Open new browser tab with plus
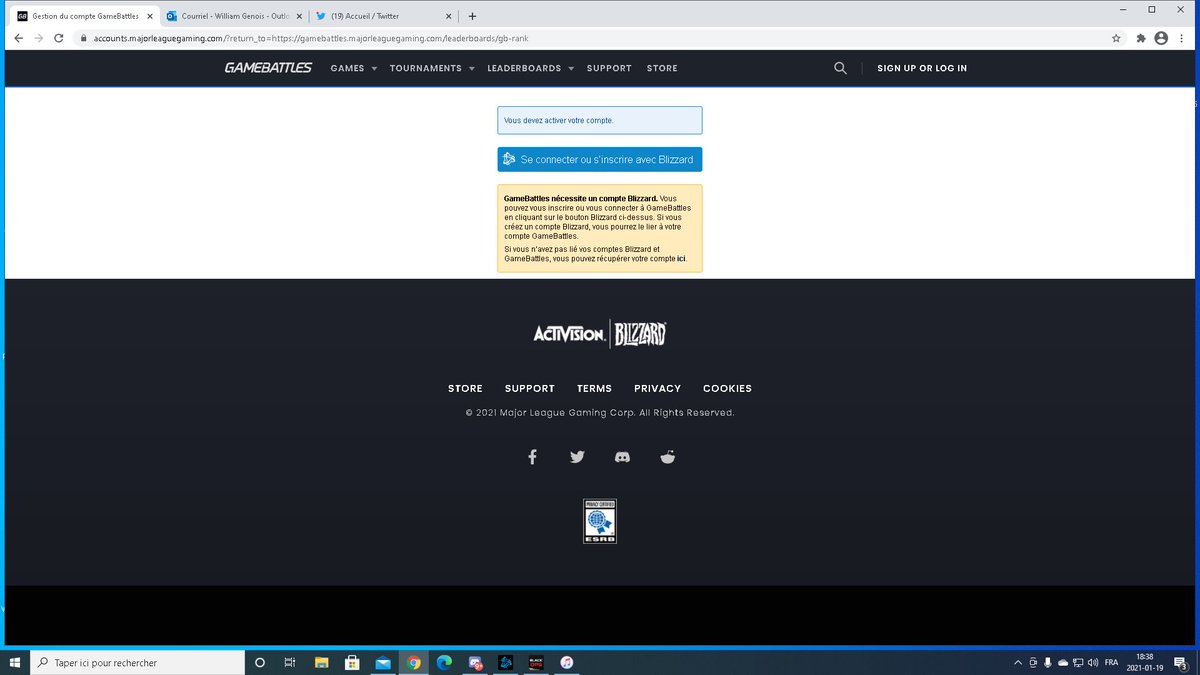 tap(472, 16)
